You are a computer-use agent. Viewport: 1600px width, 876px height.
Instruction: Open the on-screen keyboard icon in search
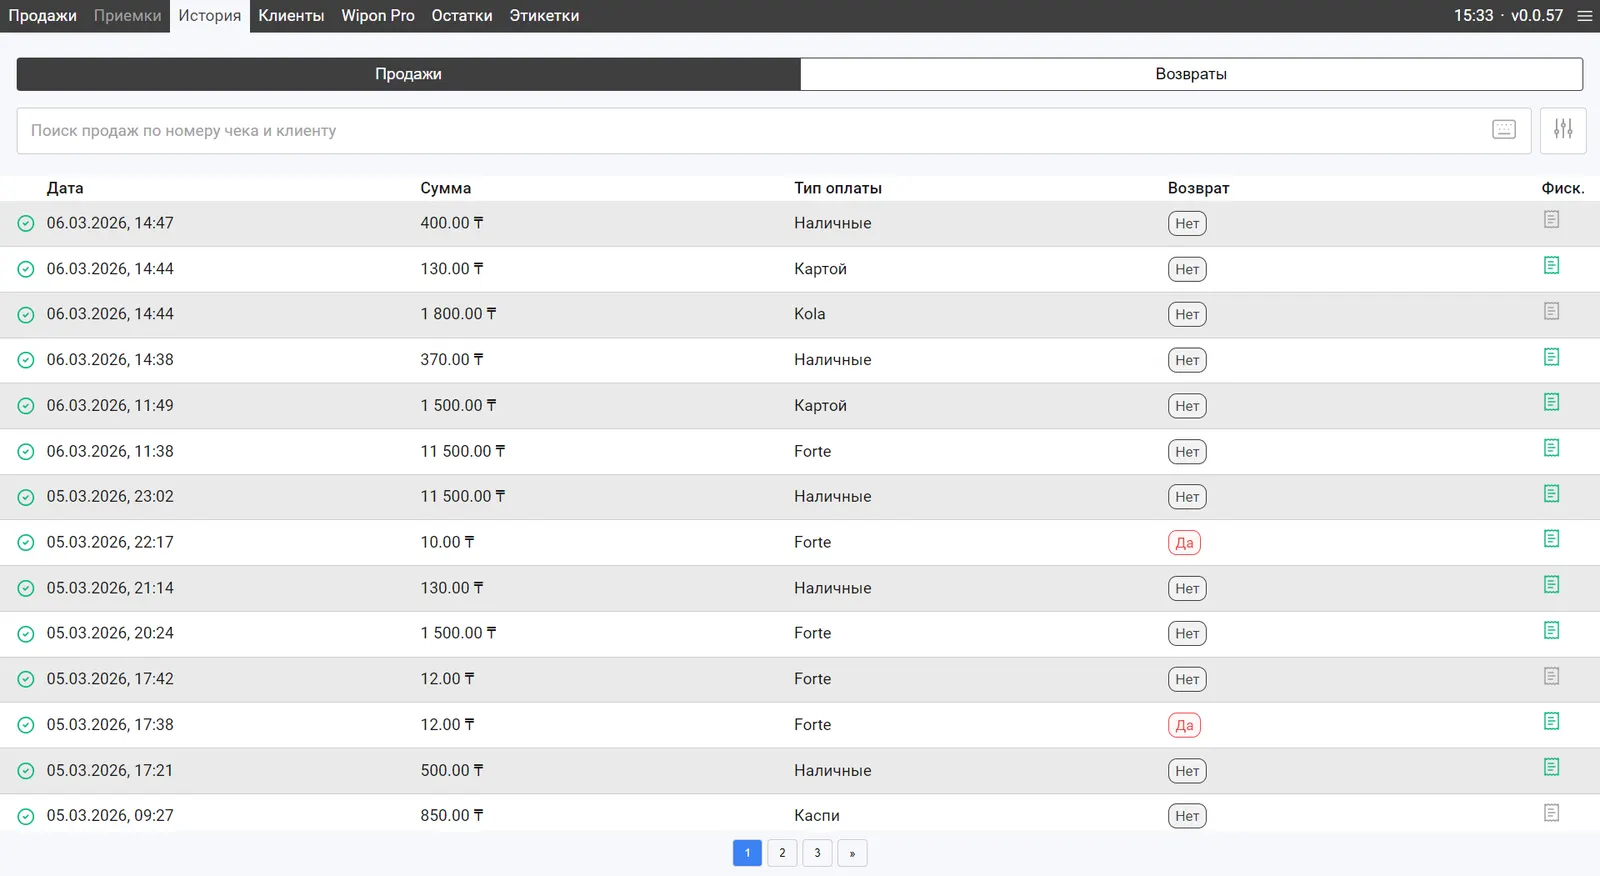coord(1503,130)
